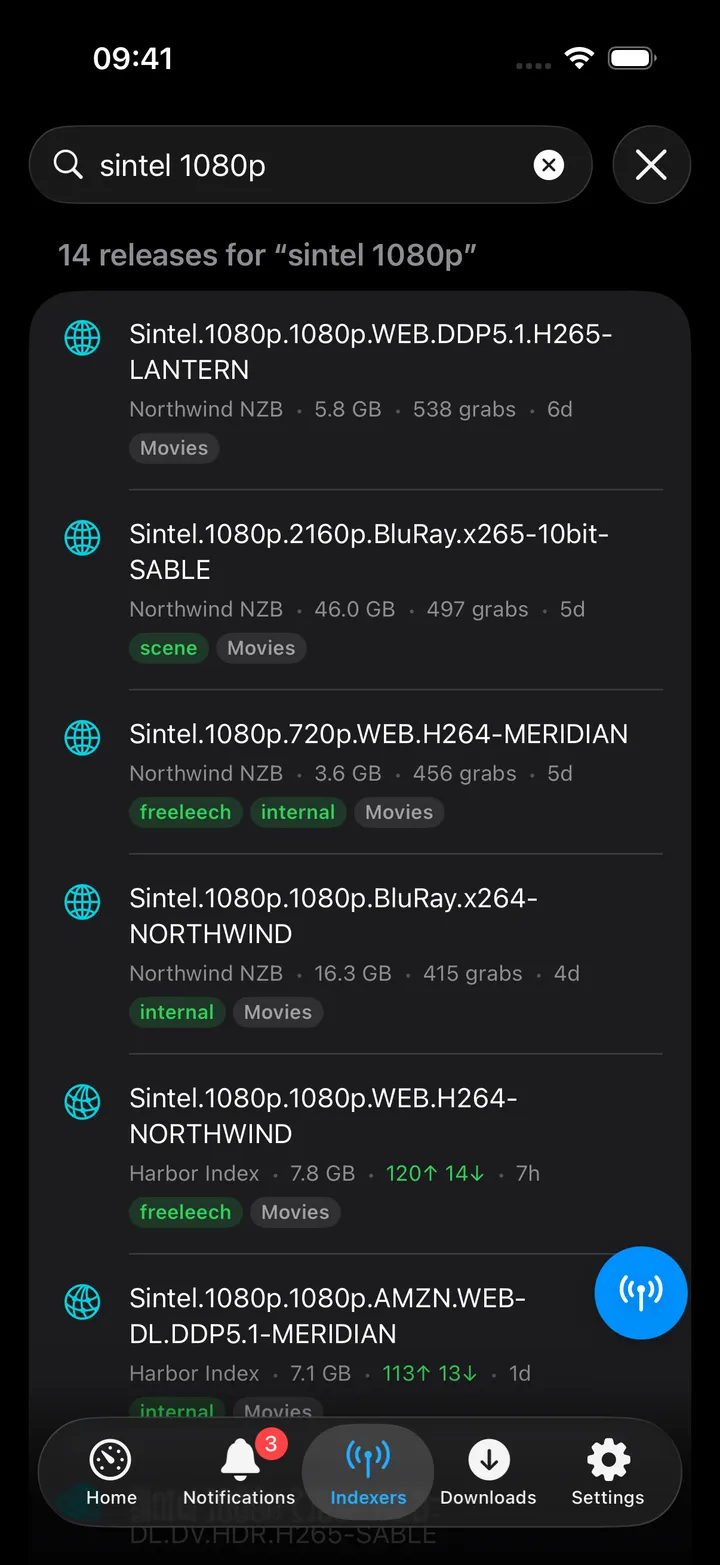Tap the magnifying glass search icon
This screenshot has height=1565, width=720.
click(x=68, y=165)
